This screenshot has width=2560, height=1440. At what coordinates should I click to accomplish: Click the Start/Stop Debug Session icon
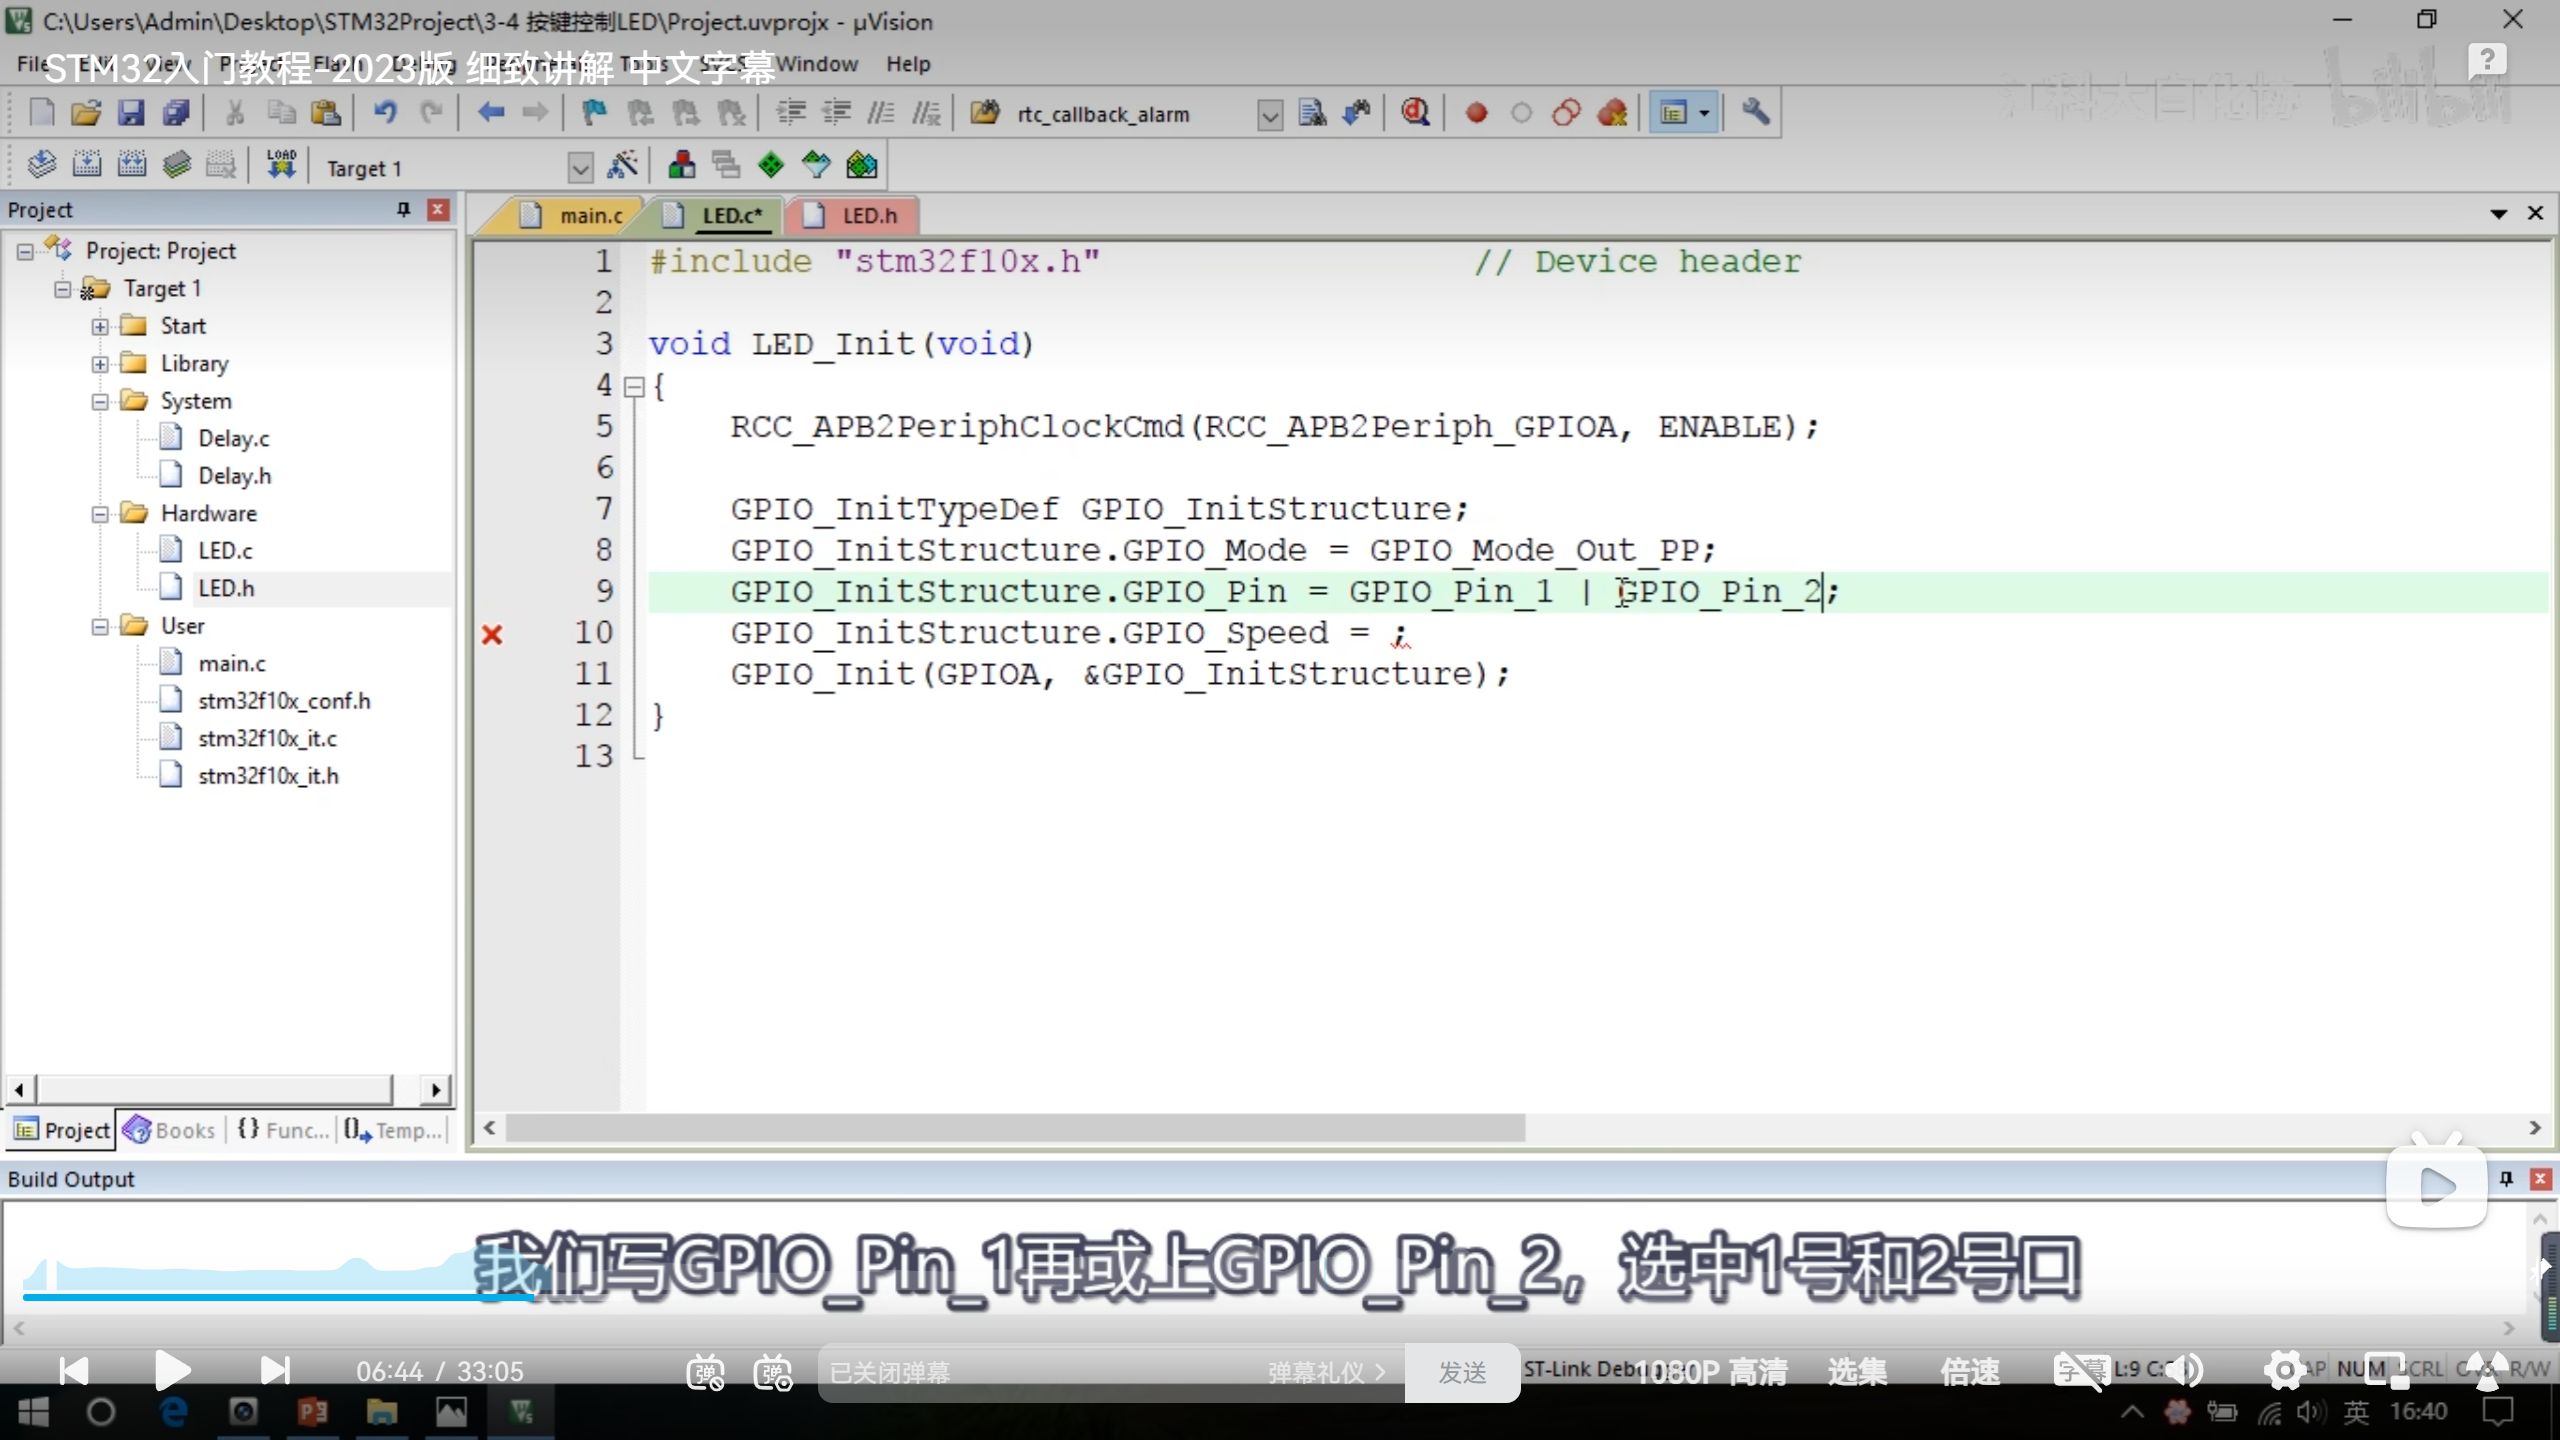1415,113
